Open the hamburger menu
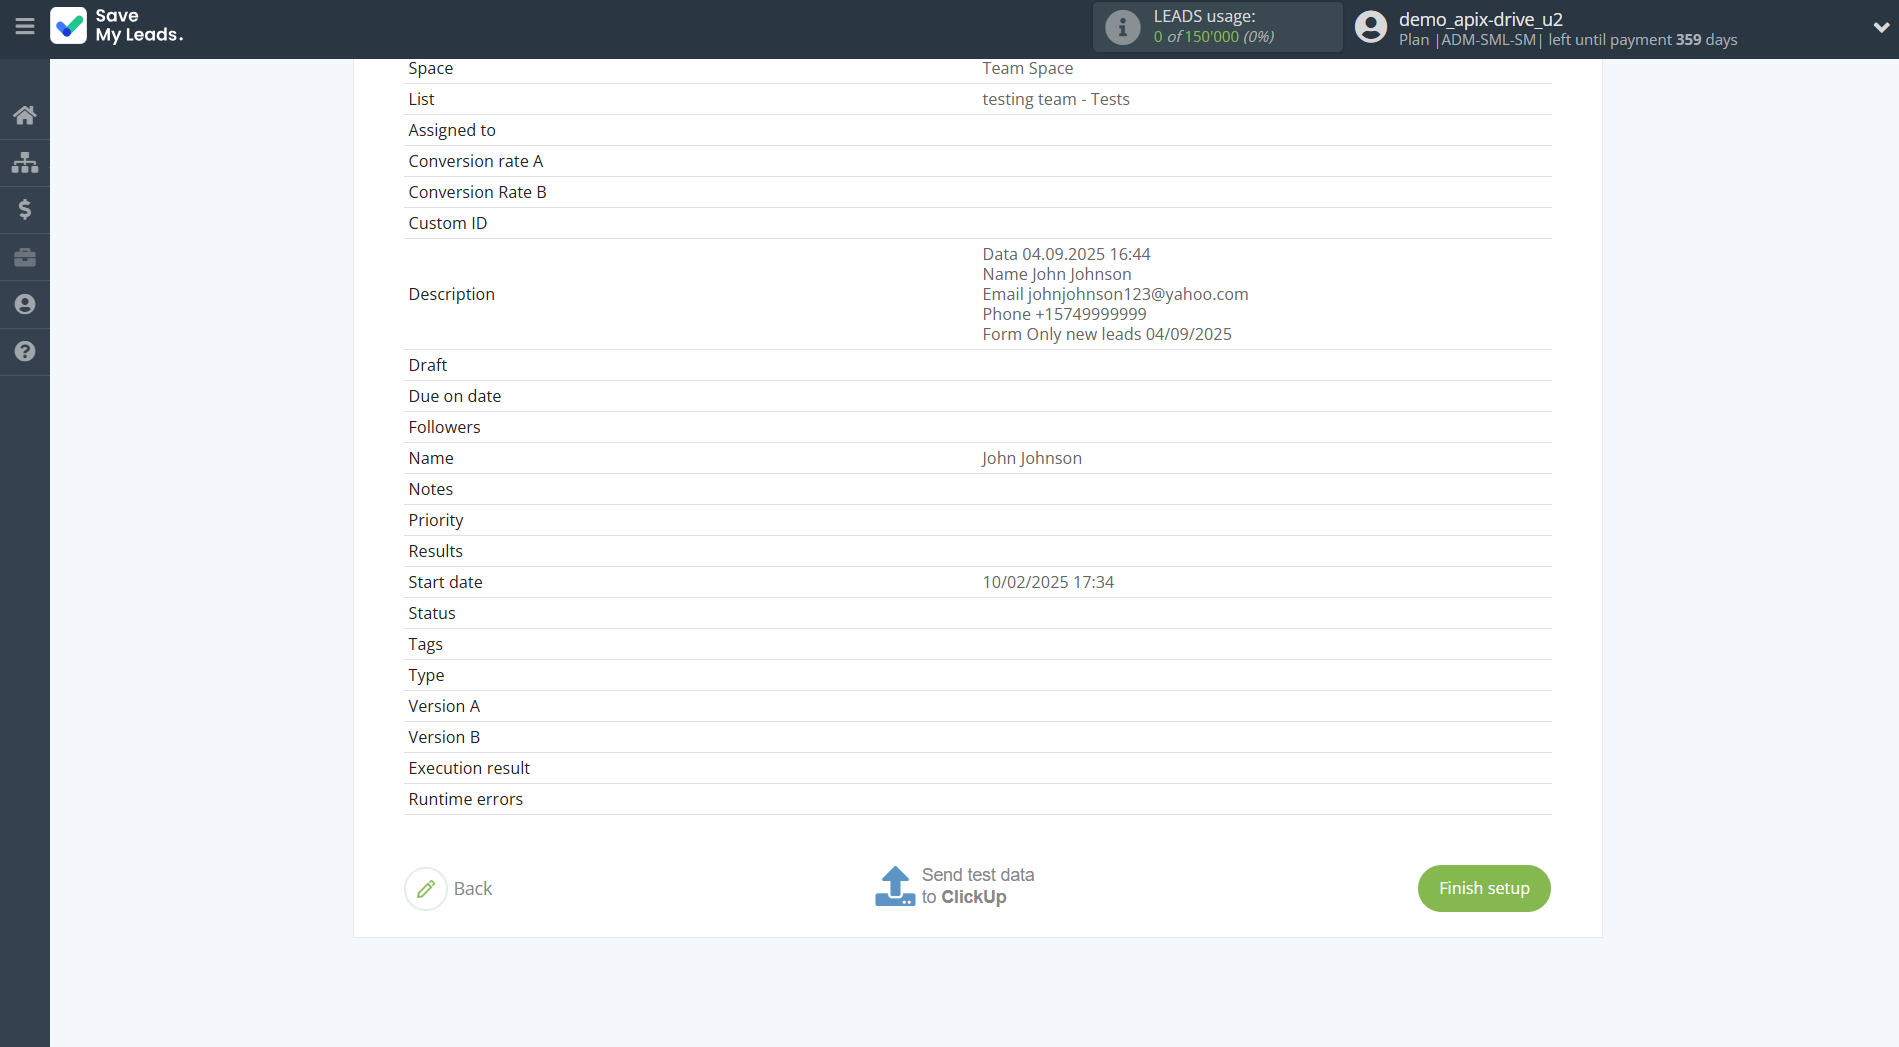The image size is (1899, 1047). click(25, 27)
